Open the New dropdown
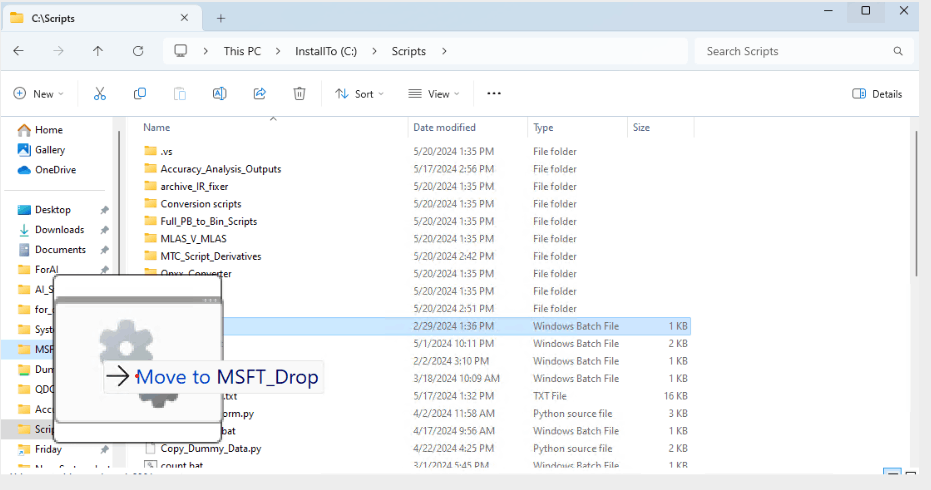The image size is (931, 490). [39, 94]
